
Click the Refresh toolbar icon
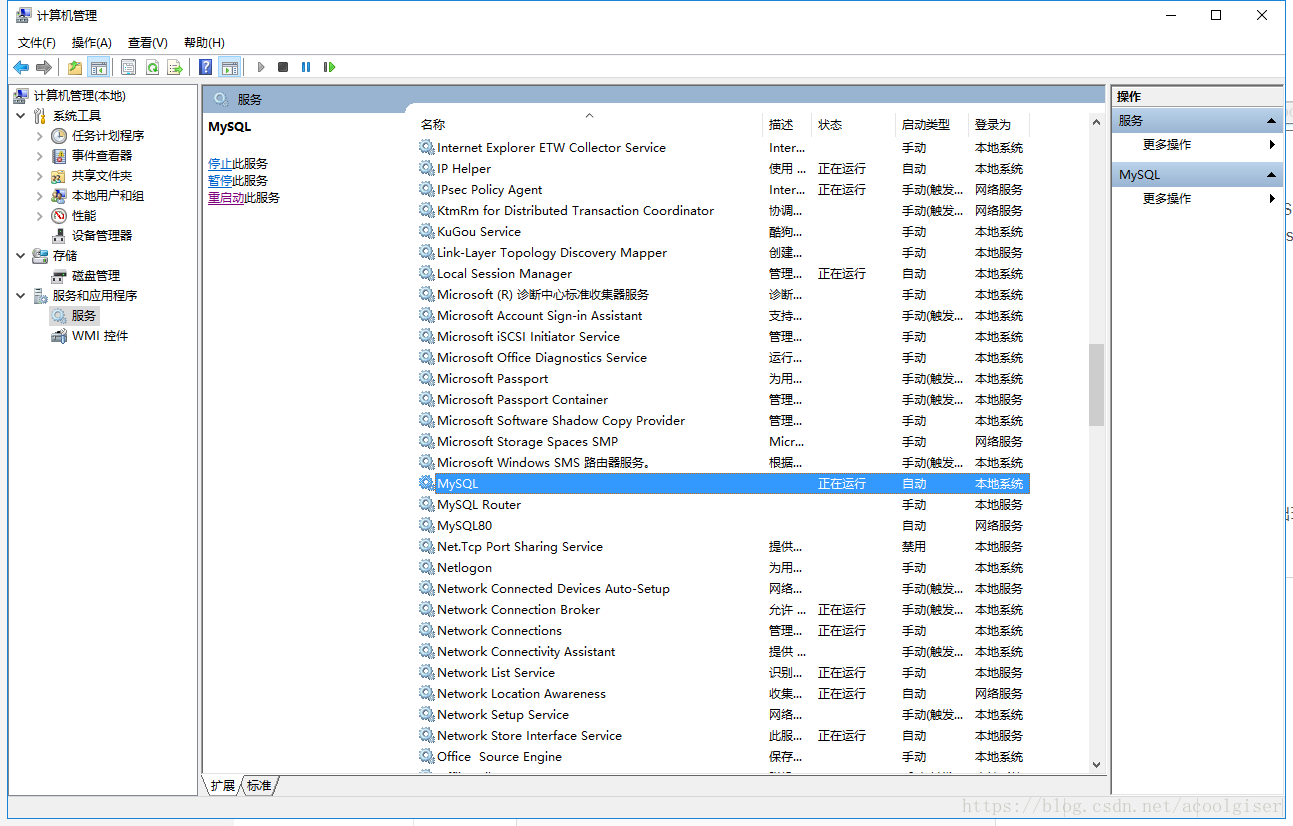[152, 67]
